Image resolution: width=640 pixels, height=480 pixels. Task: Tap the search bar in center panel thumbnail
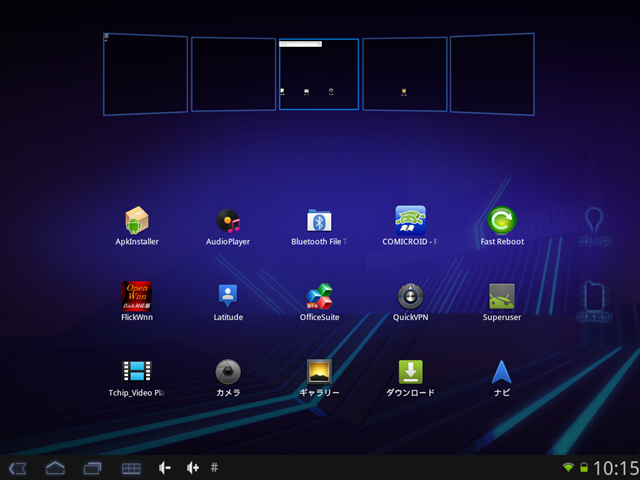click(x=300, y=44)
